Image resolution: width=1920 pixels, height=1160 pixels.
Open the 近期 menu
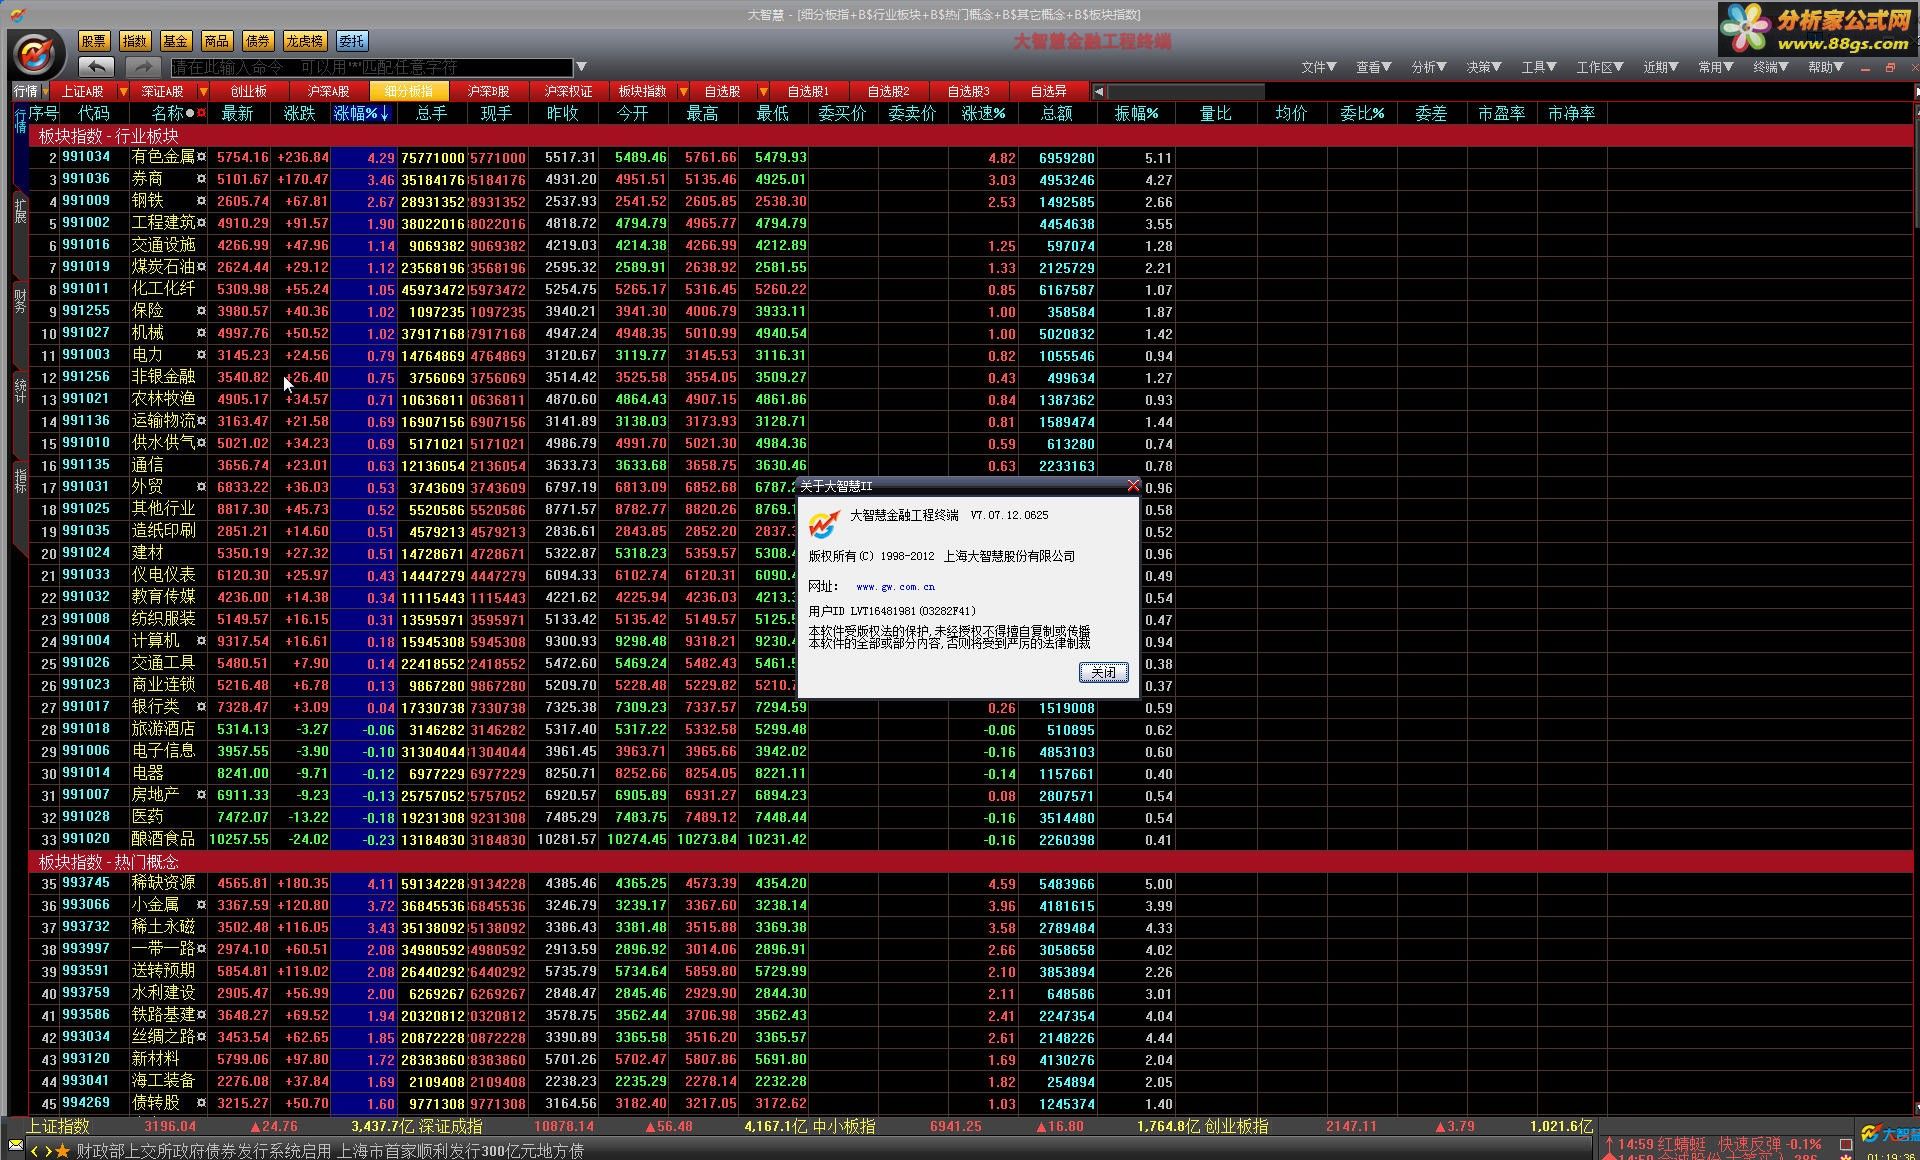click(x=1661, y=67)
